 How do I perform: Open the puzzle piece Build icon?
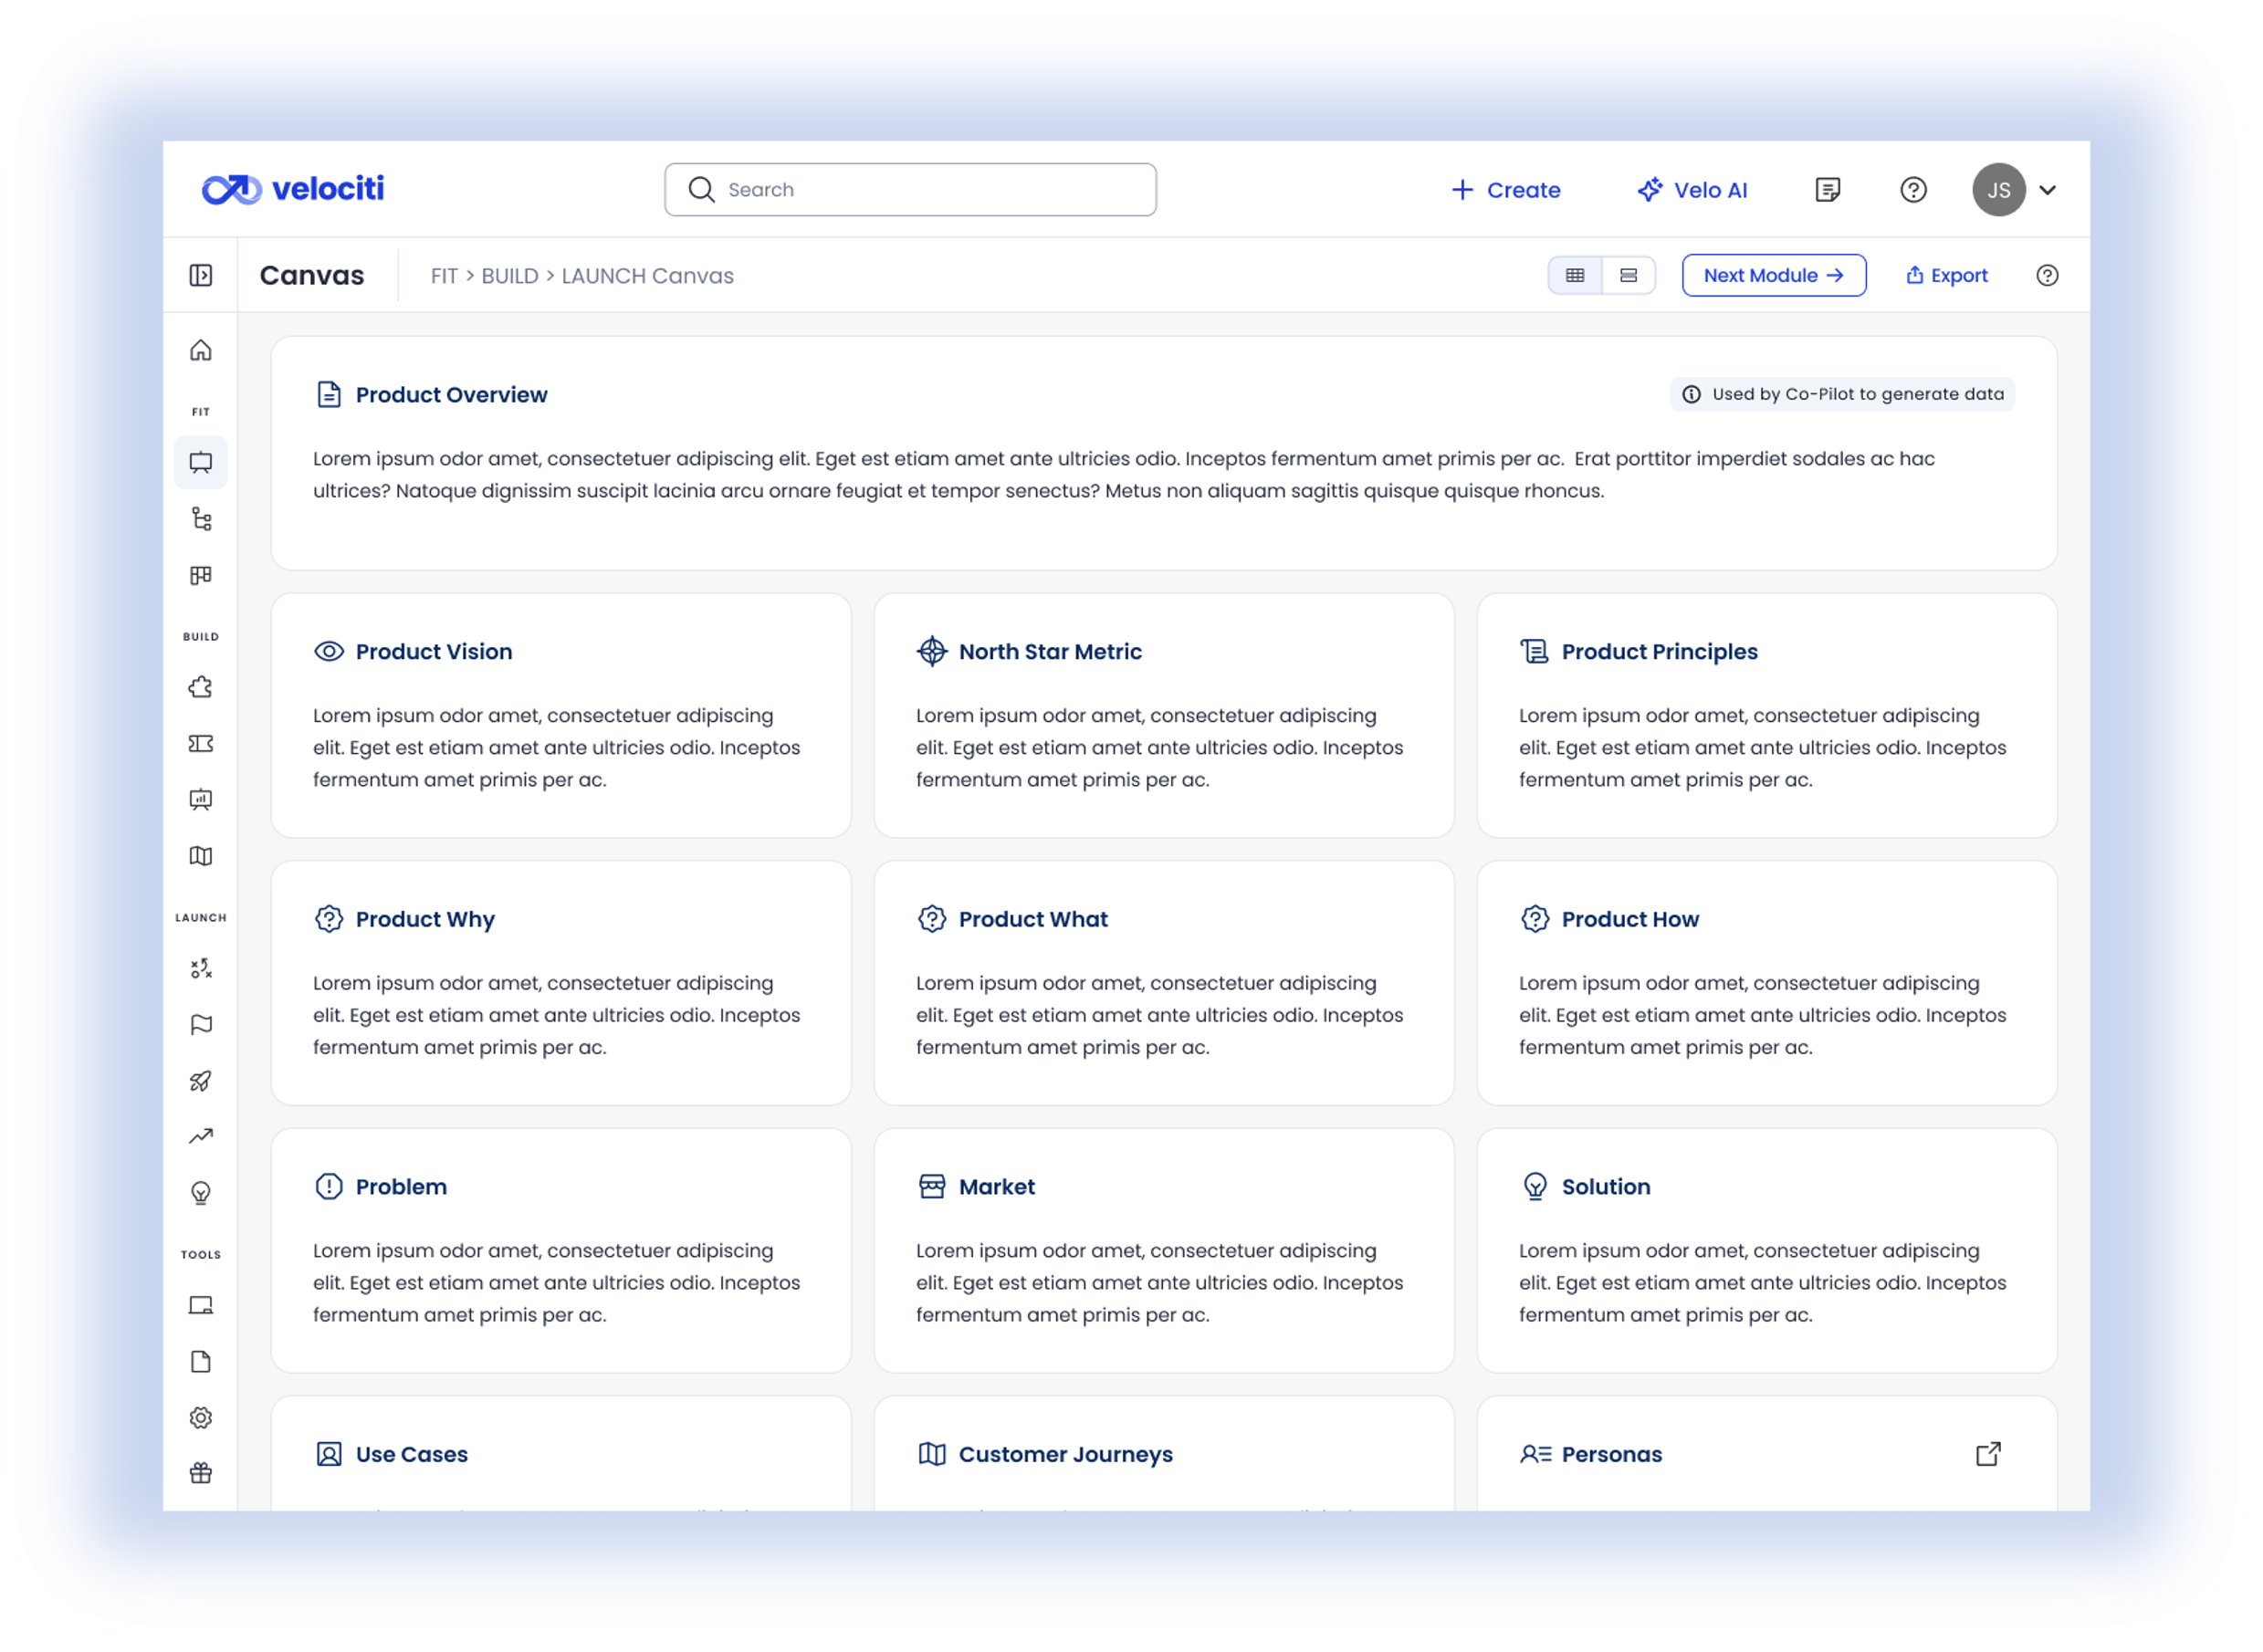201,687
